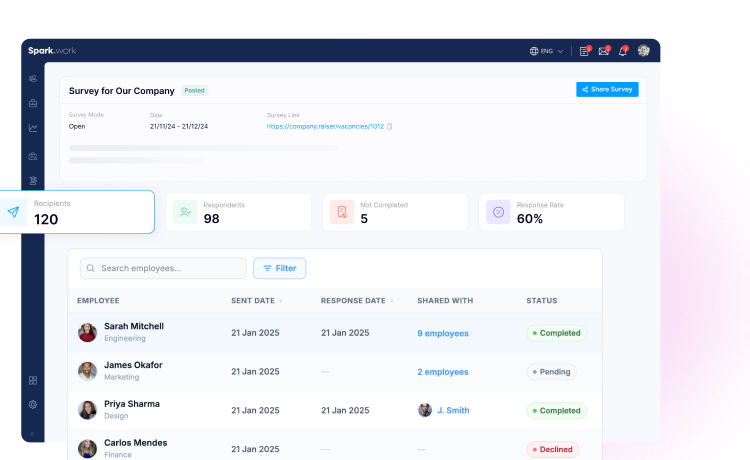Click J. Smith's small avatar
Image resolution: width=750 pixels, height=460 pixels.
[x=425, y=410]
